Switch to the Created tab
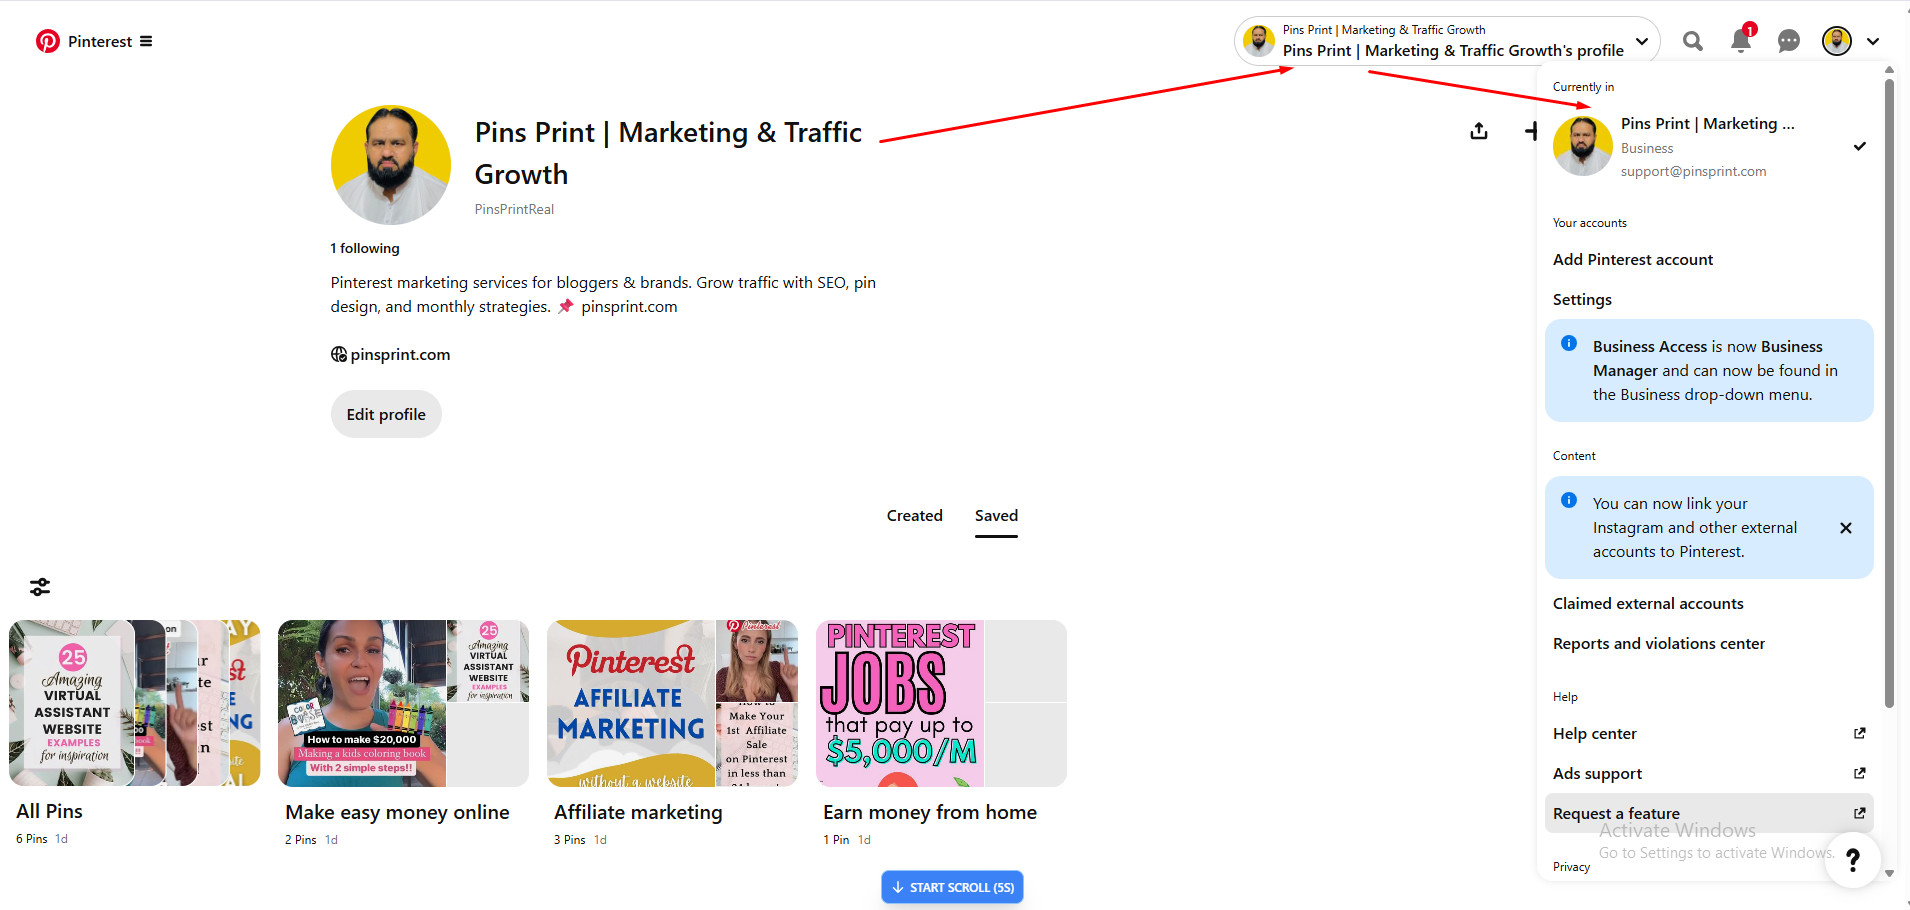Viewport: 1910px width, 910px height. point(914,516)
